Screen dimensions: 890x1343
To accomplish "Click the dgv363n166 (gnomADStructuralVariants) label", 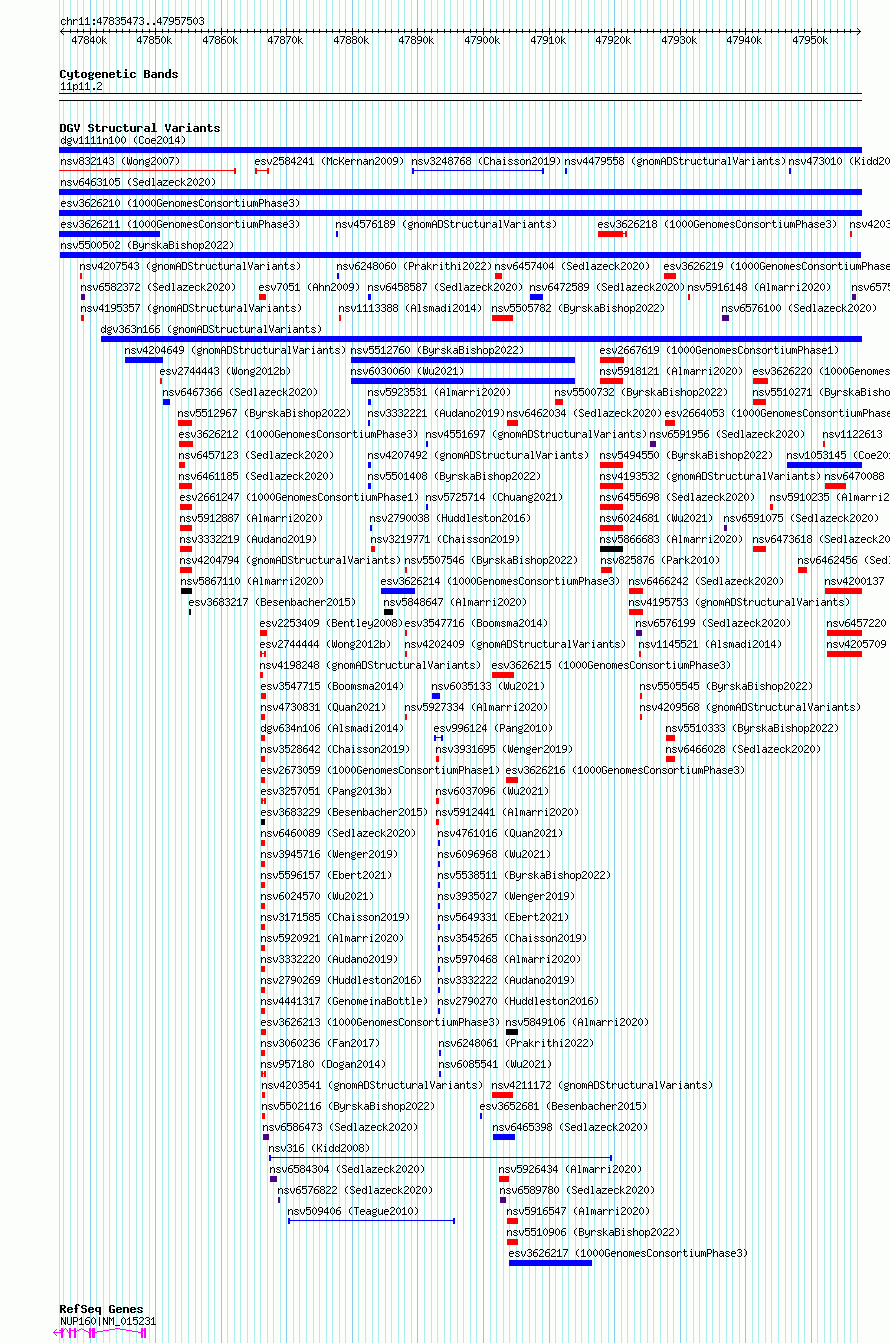I will click(x=211, y=329).
